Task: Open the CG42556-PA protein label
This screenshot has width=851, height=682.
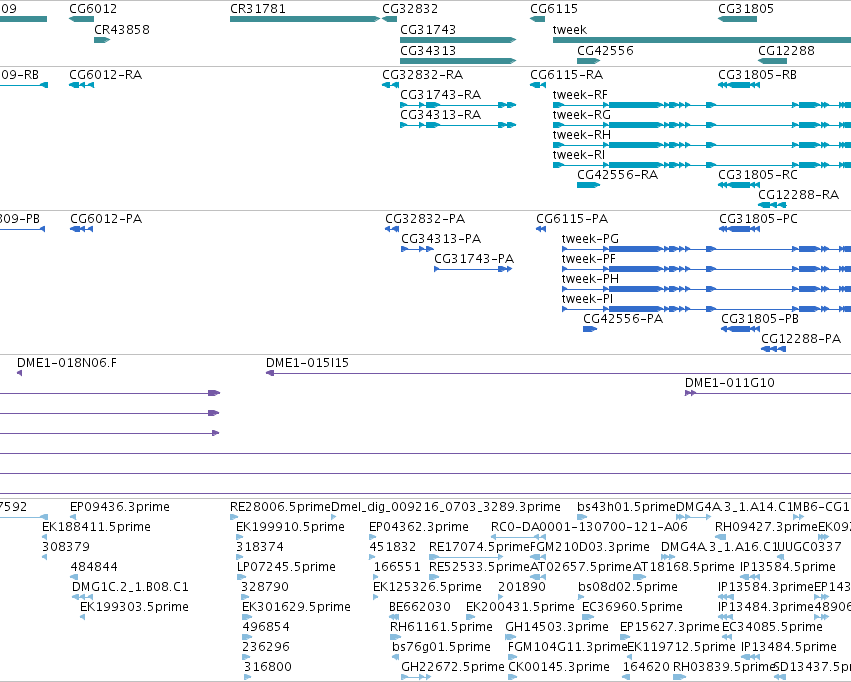Action: click(x=623, y=318)
